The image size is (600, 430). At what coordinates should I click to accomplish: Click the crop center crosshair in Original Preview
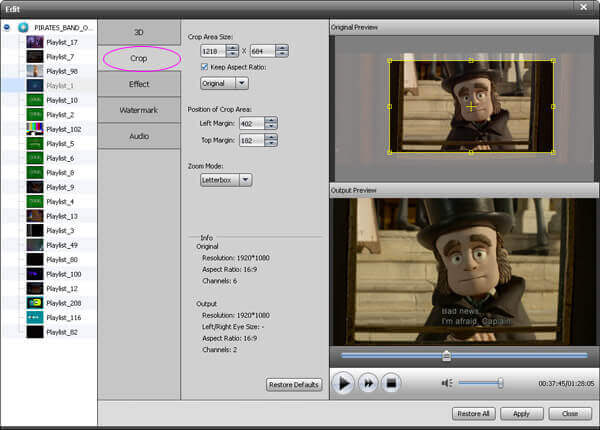click(x=471, y=106)
